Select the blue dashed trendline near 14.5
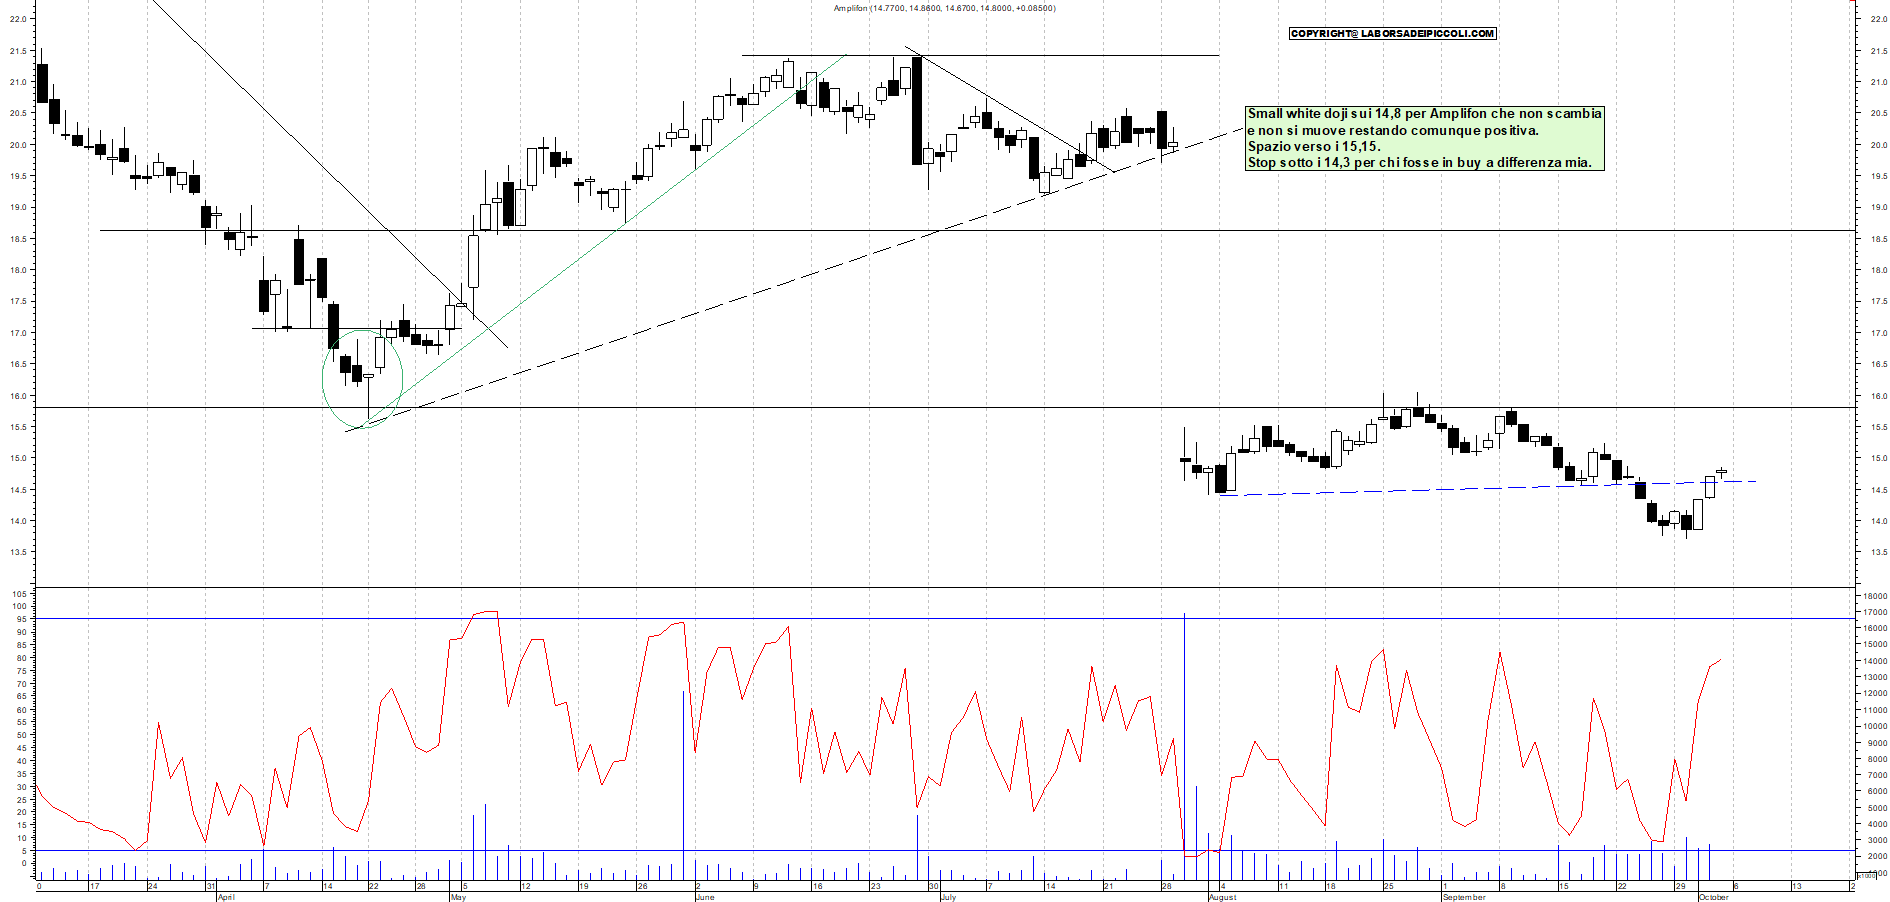This screenshot has width=1890, height=902. (x=1450, y=489)
